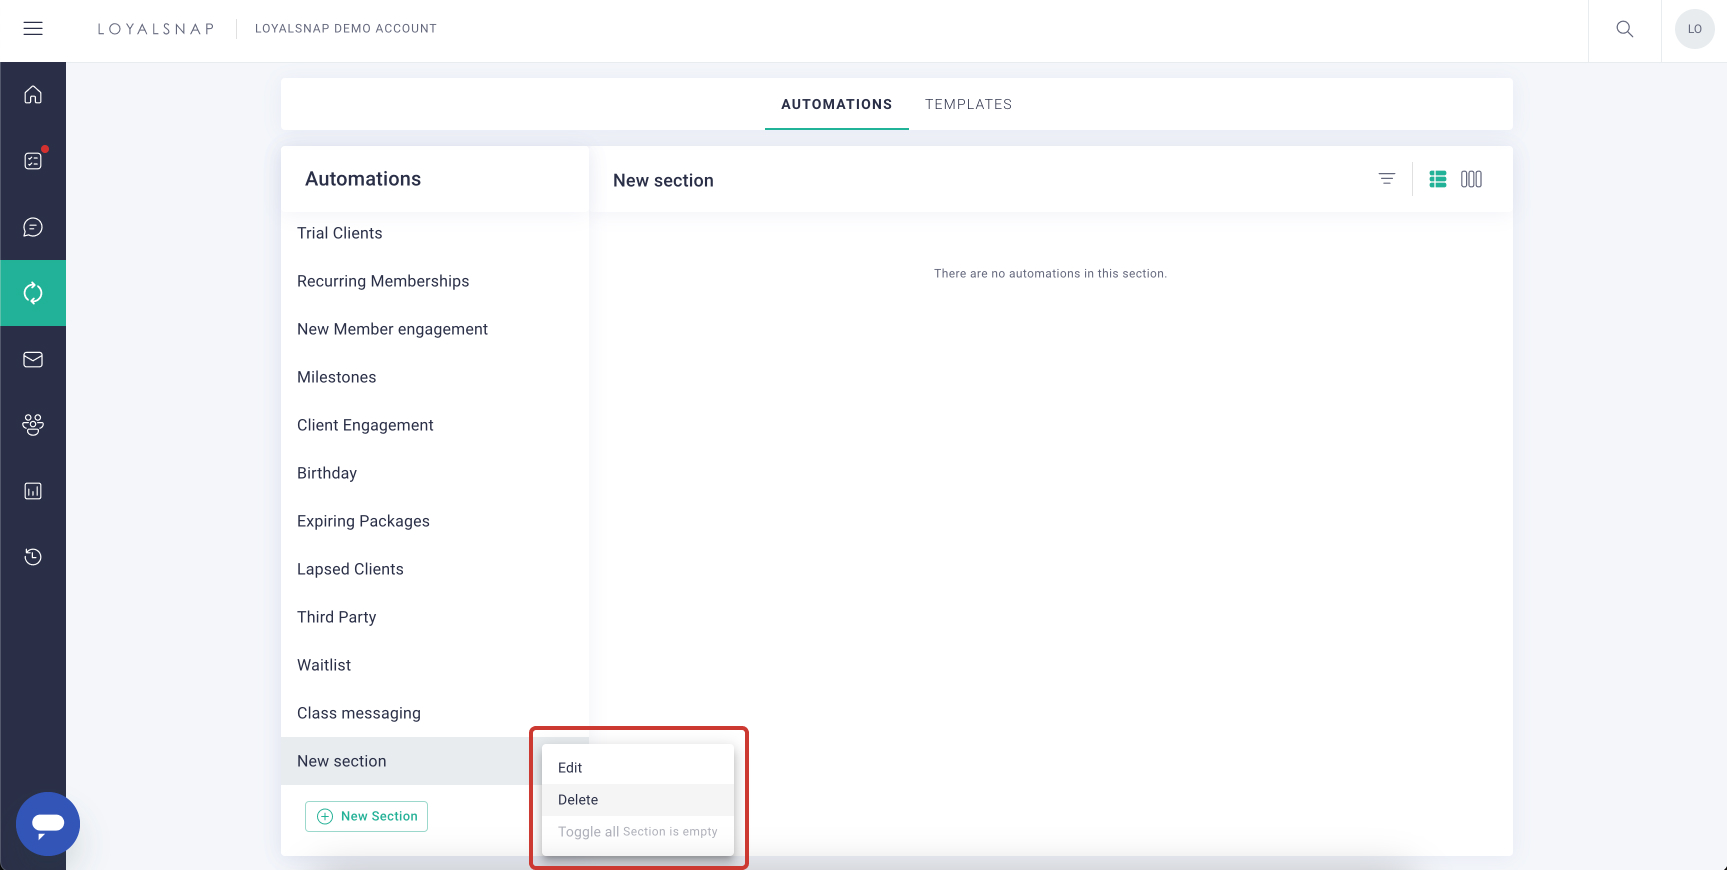1727x870 pixels.
Task: Choose Edit in the context menu
Action: click(638, 768)
